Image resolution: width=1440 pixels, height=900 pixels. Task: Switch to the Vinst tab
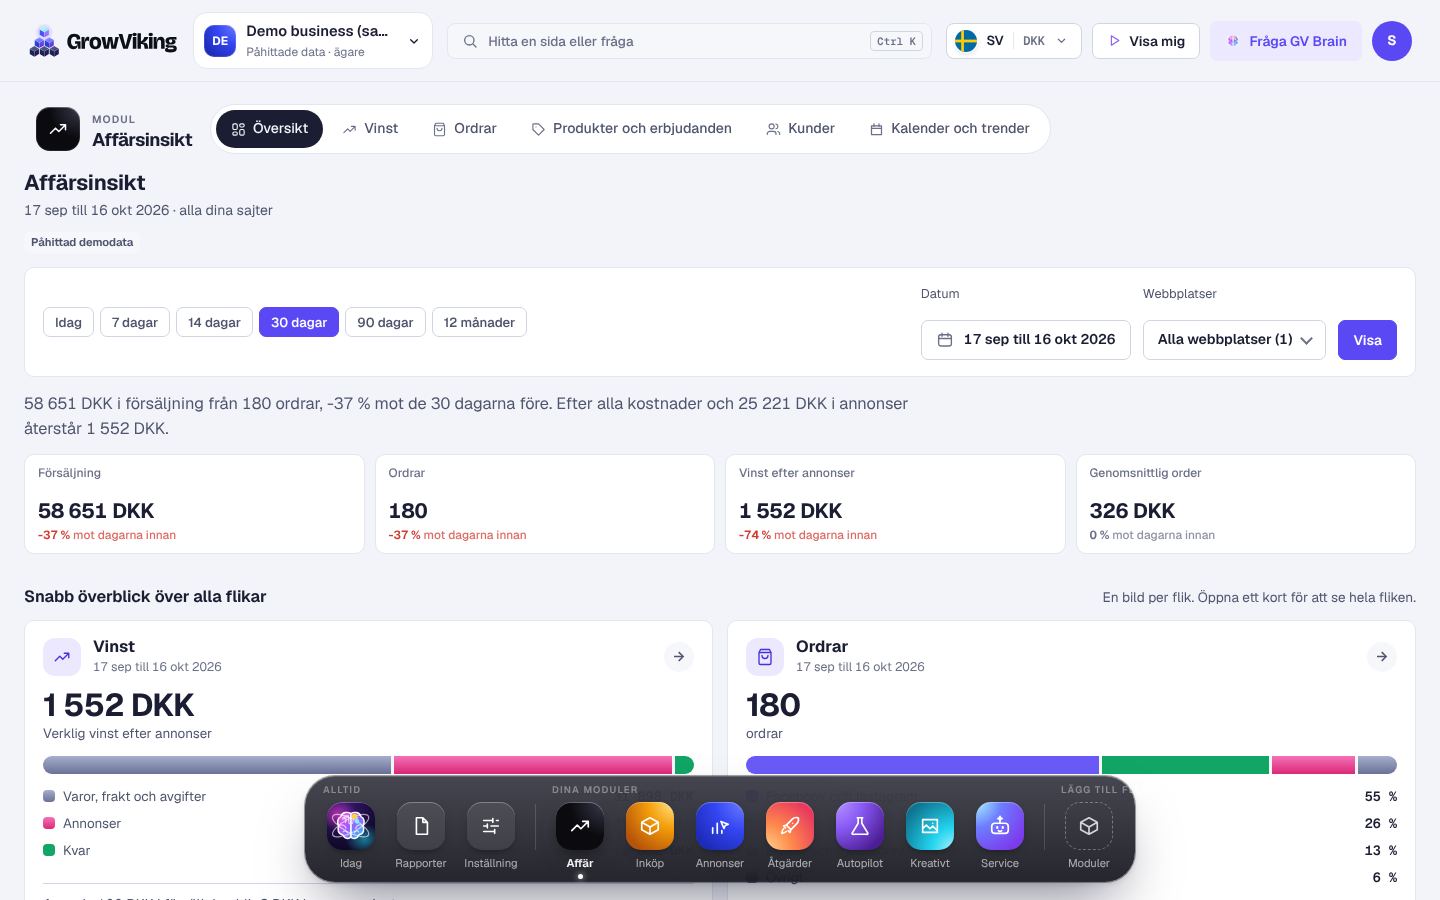coord(370,129)
